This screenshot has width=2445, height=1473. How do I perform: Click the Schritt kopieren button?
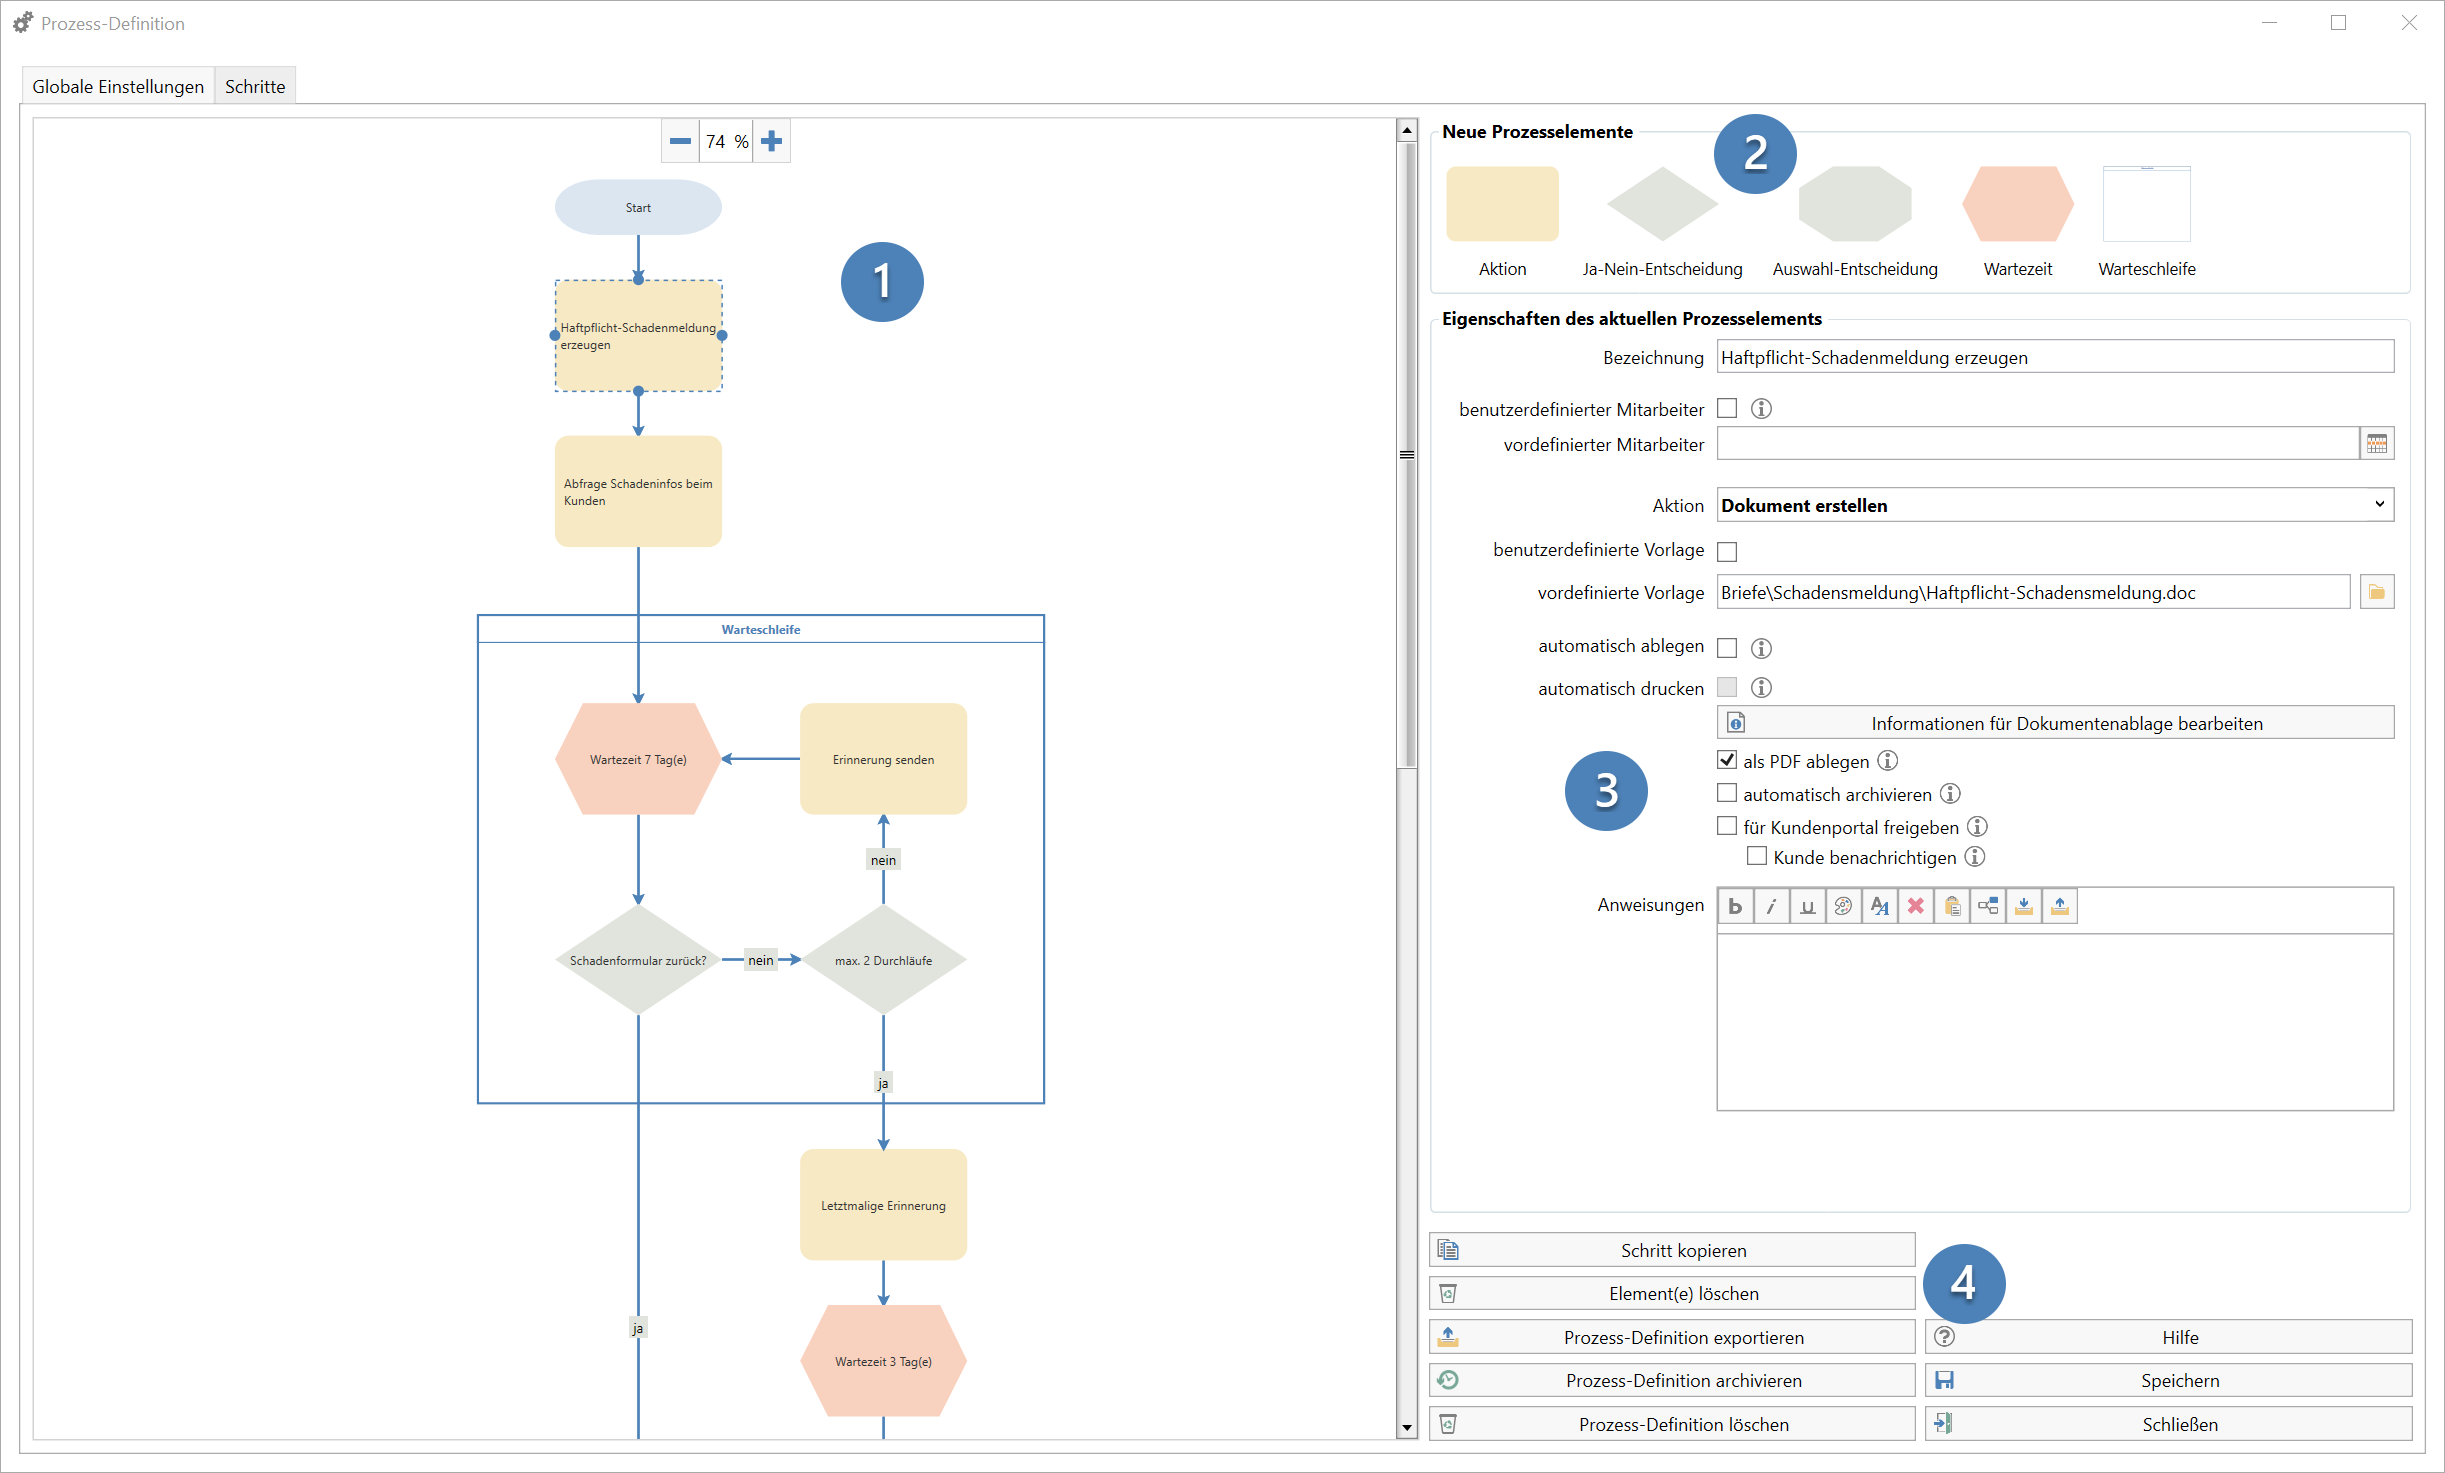[x=1672, y=1250]
